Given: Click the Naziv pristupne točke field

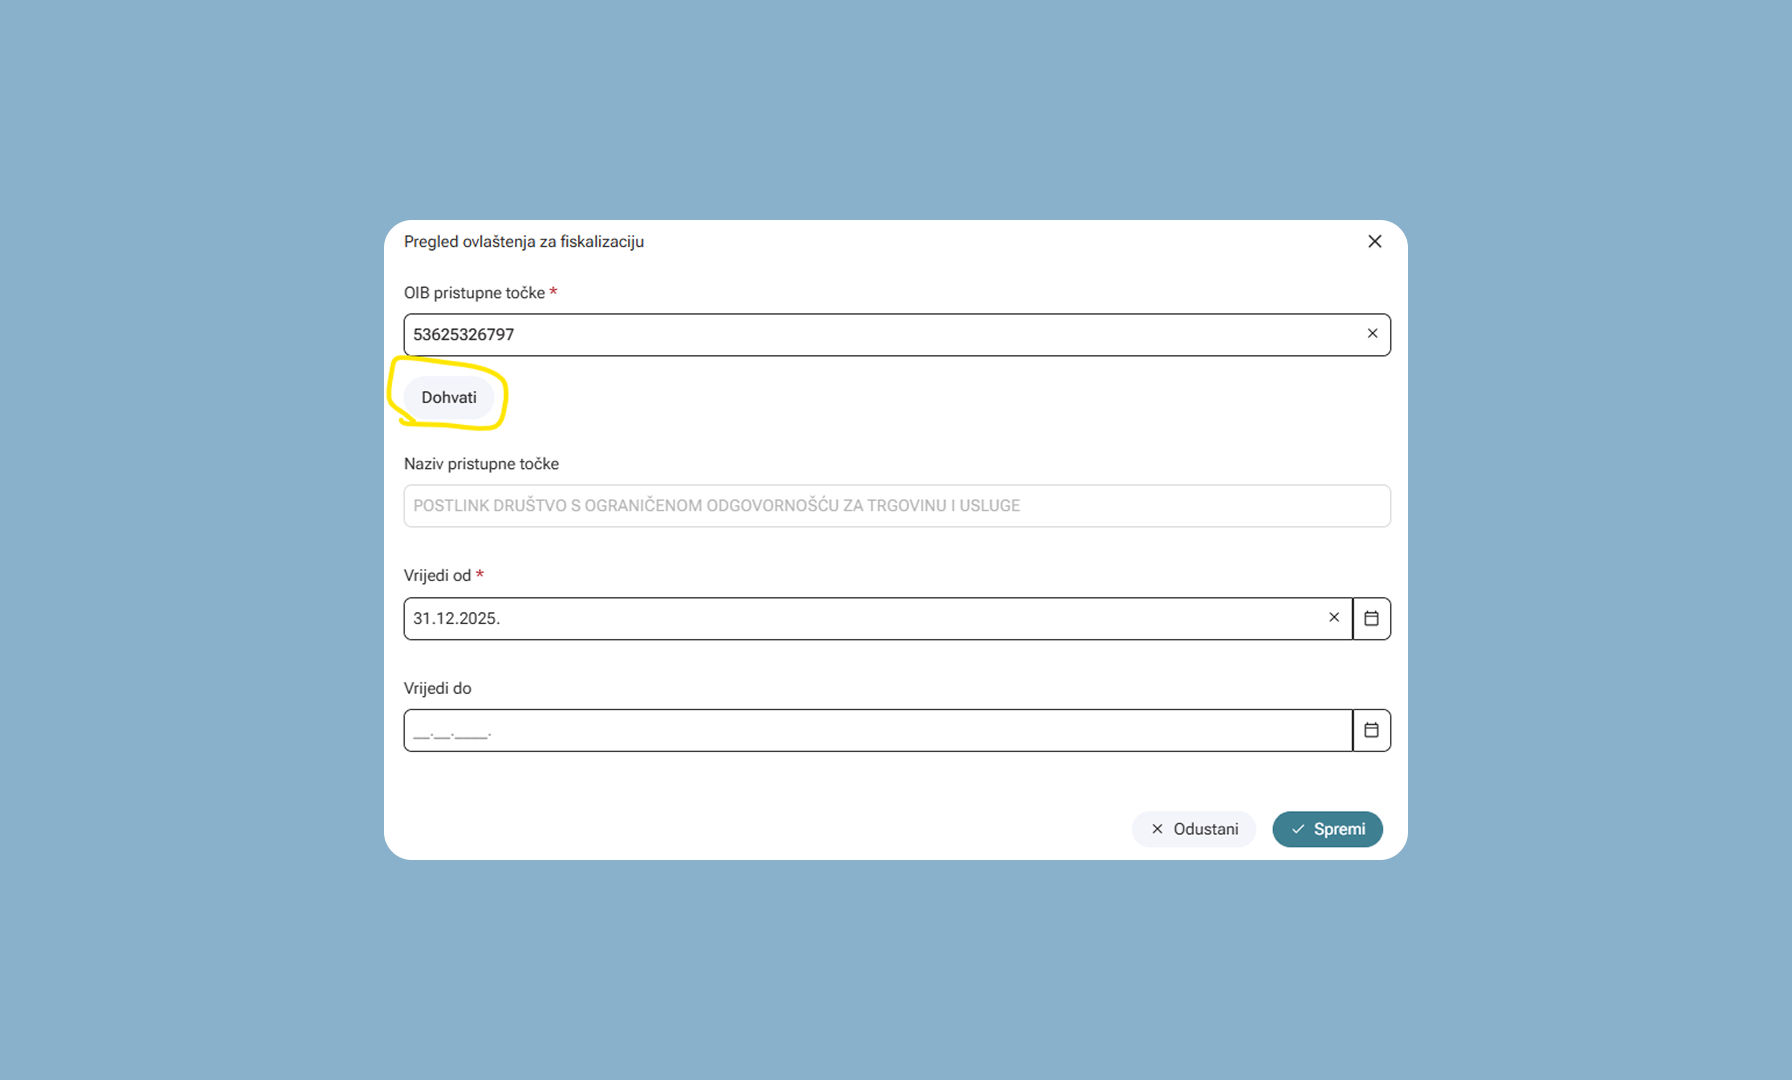Looking at the screenshot, I should coord(896,506).
